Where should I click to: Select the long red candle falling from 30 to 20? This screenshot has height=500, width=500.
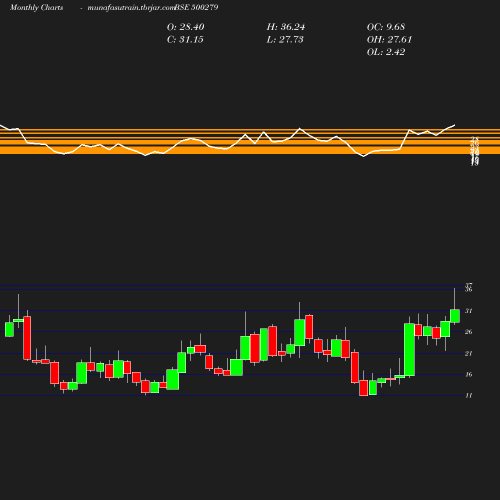click(27, 338)
